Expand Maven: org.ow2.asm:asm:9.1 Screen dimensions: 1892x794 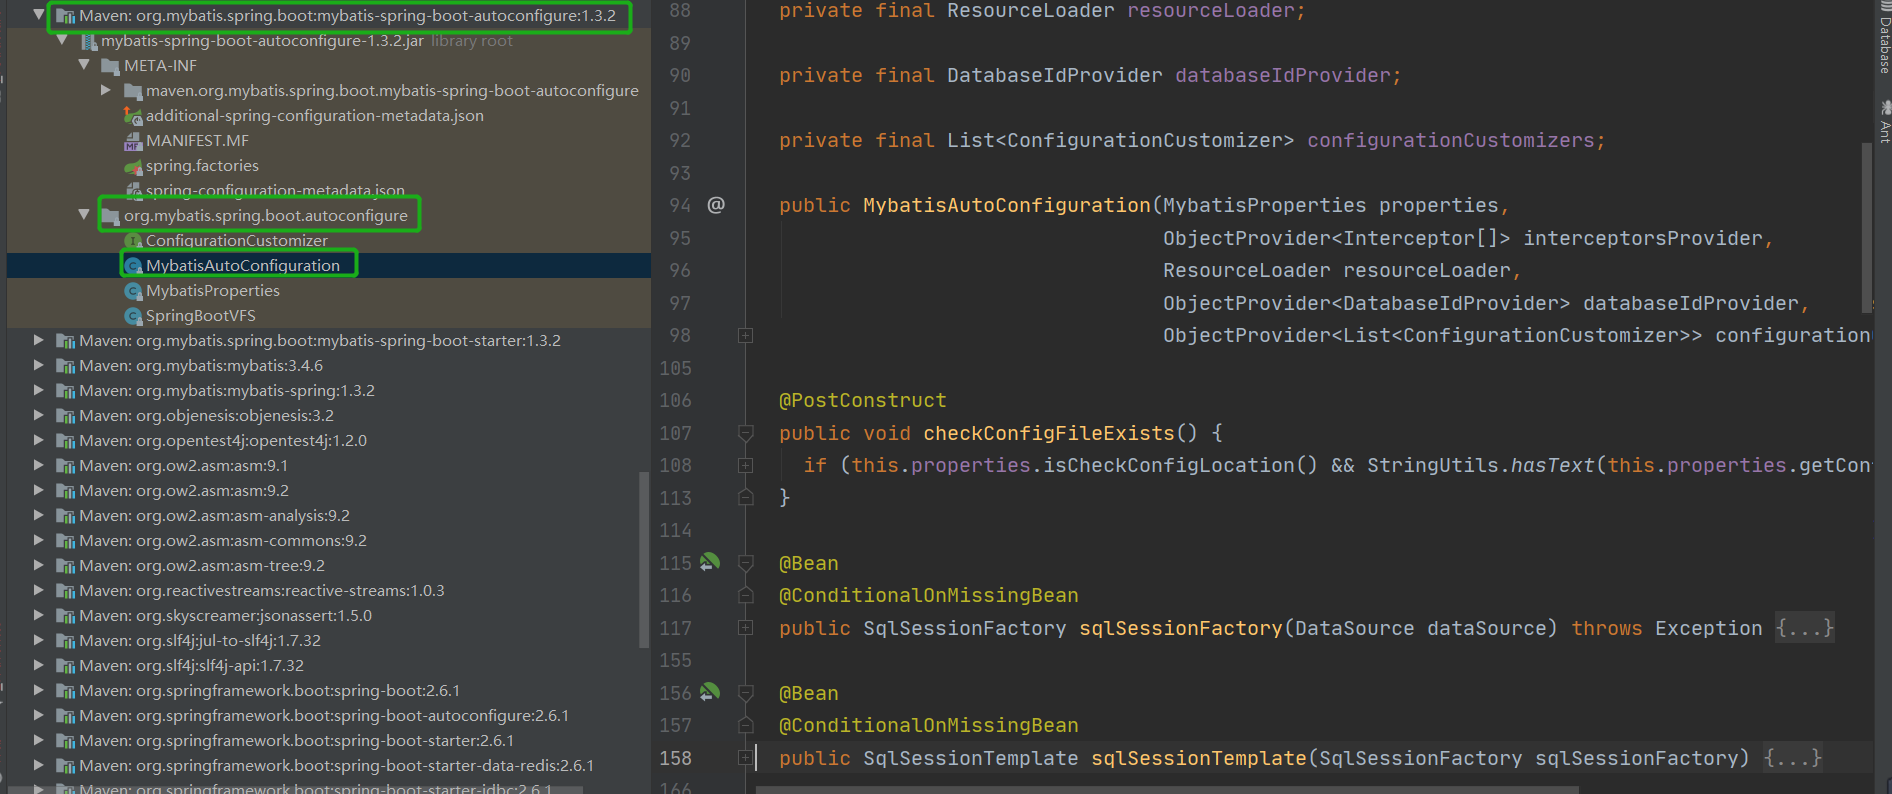[x=38, y=465]
